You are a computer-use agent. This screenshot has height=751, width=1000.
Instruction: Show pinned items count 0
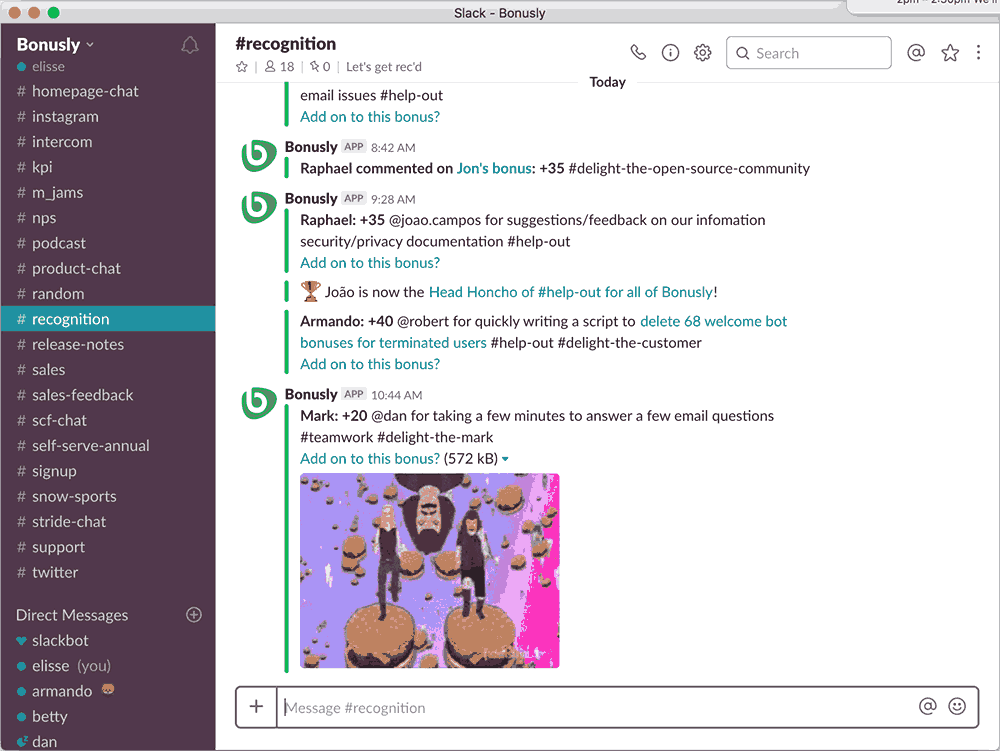(320, 67)
